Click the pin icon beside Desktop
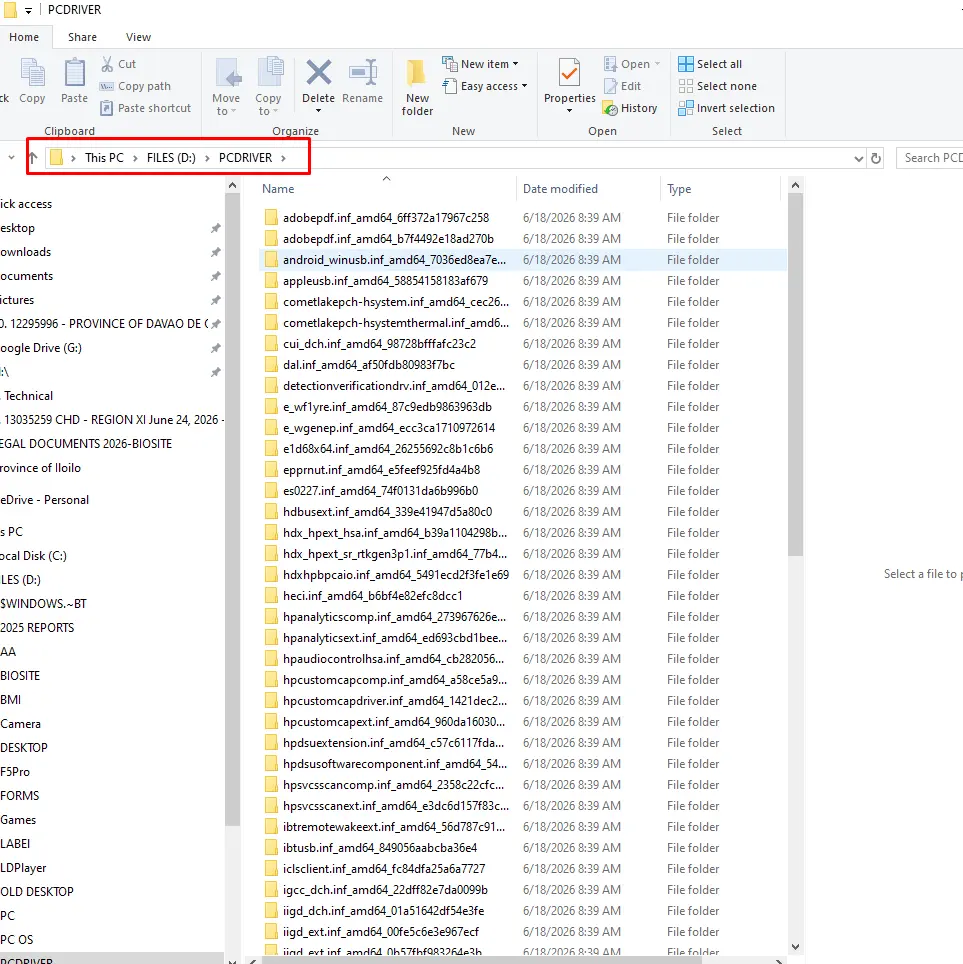This screenshot has height=964, width=963. pyautogui.click(x=215, y=228)
